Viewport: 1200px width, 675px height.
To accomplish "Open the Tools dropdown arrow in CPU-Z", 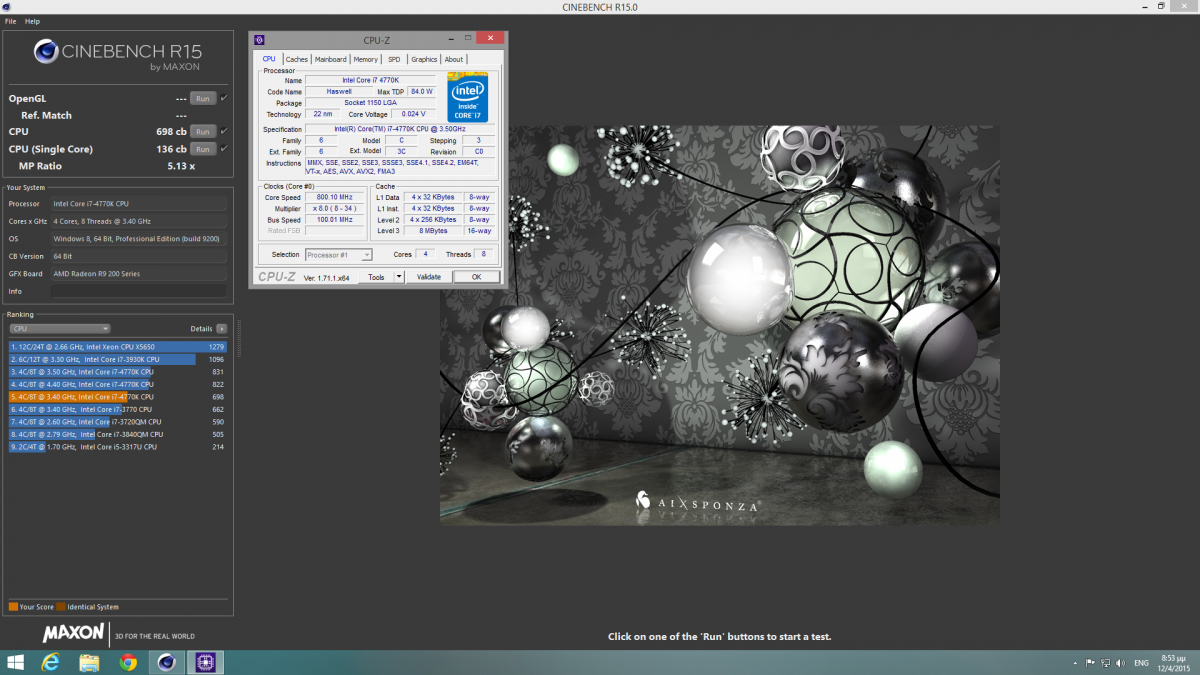I will 399,277.
